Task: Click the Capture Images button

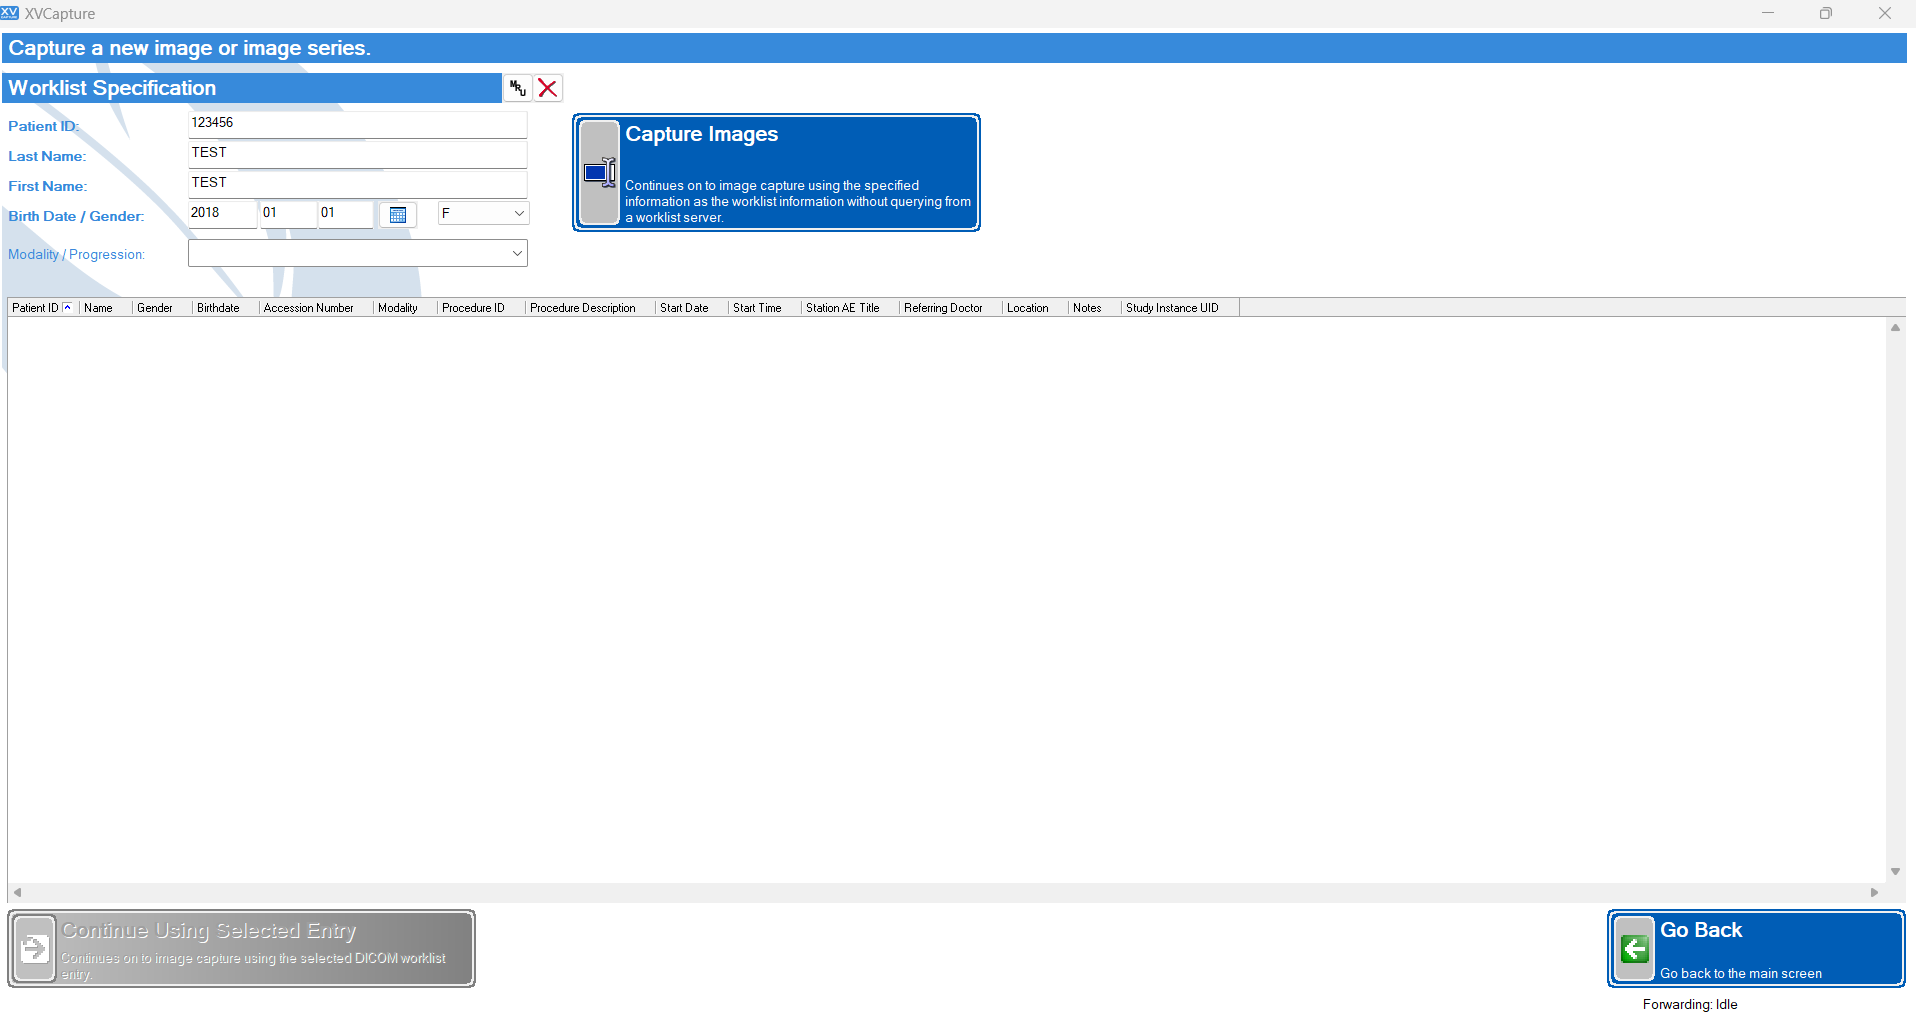Action: point(776,172)
